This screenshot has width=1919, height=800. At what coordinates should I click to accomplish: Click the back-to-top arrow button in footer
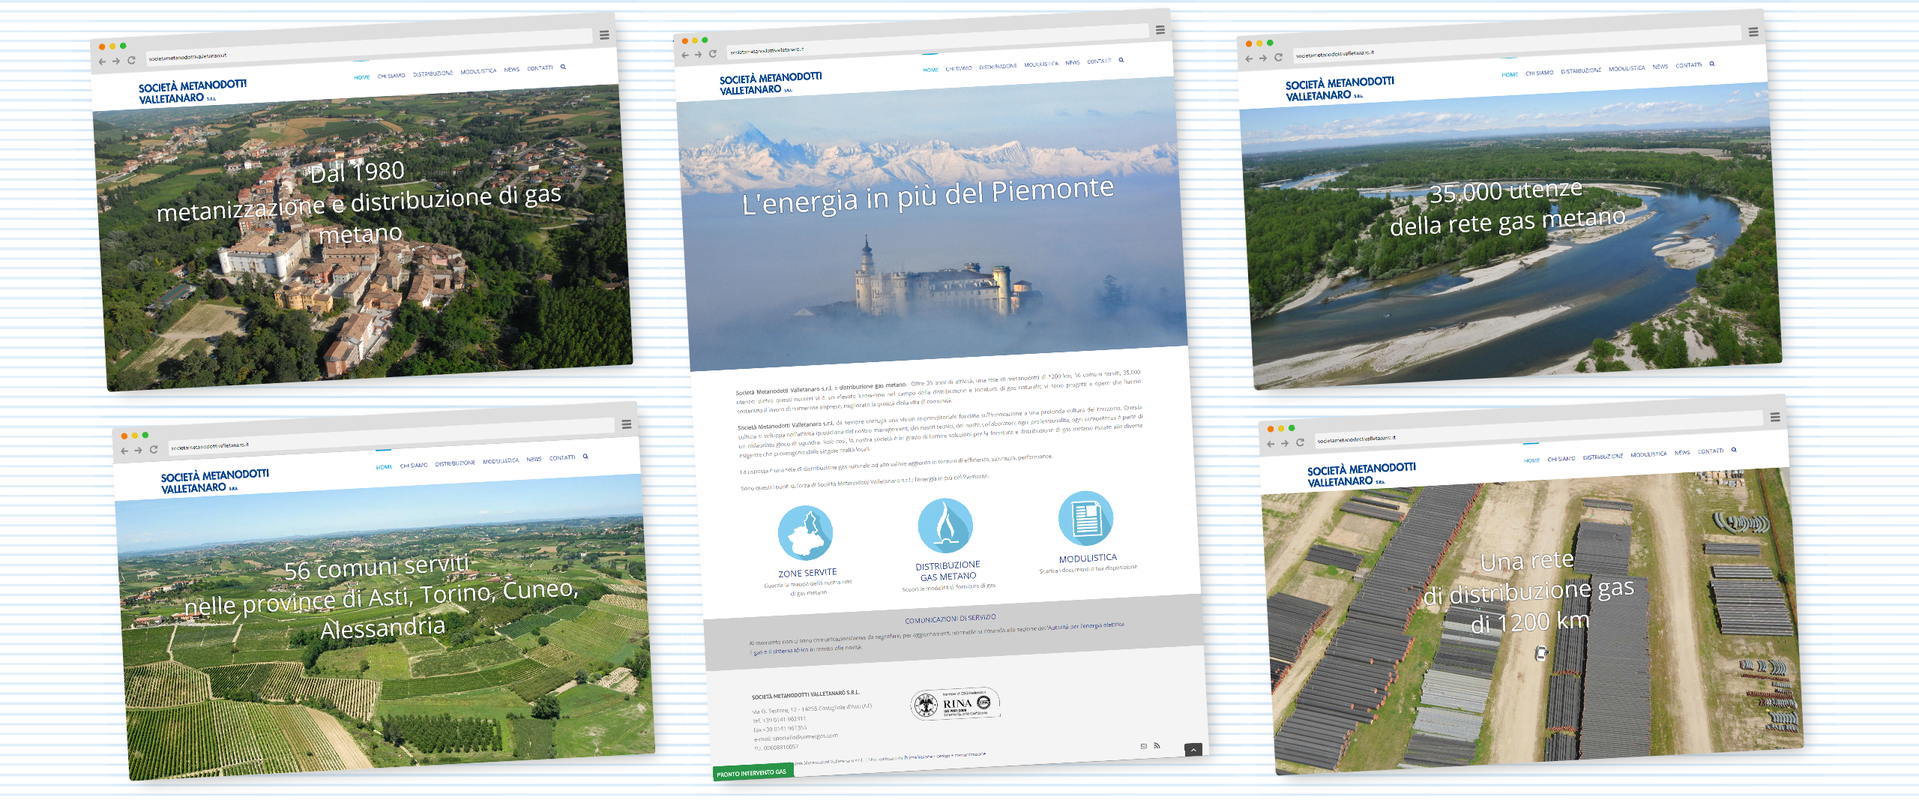pyautogui.click(x=1192, y=749)
